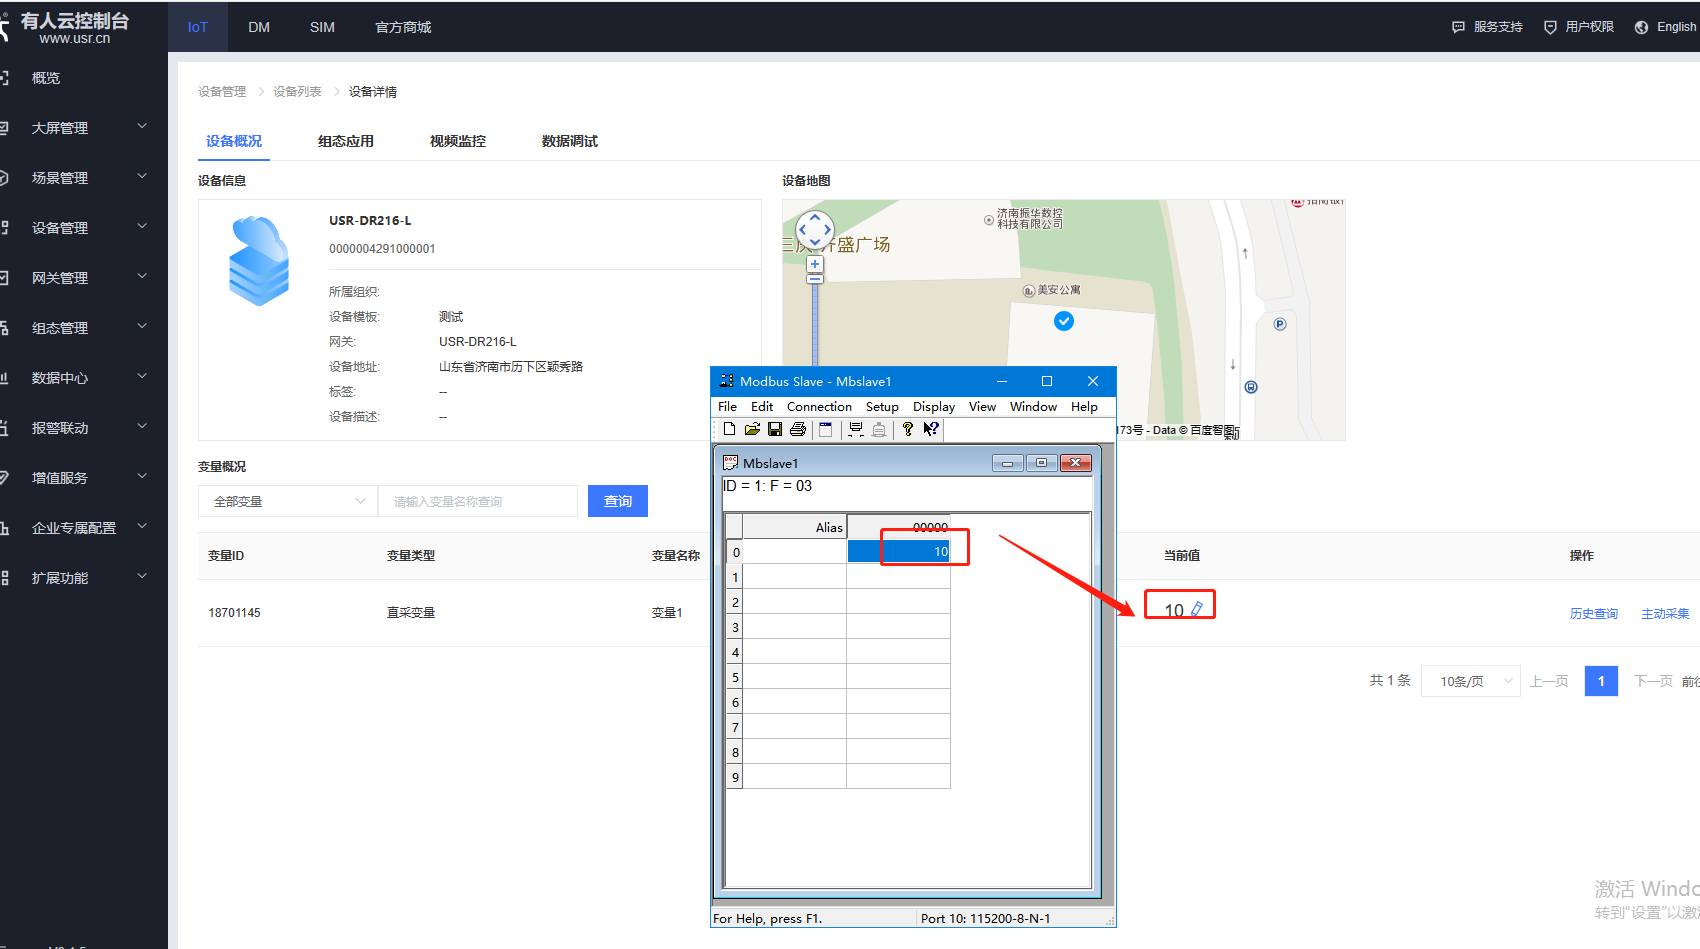The width and height of the screenshot is (1700, 949).
Task: Click bus stop icon on map
Action: 1251,387
